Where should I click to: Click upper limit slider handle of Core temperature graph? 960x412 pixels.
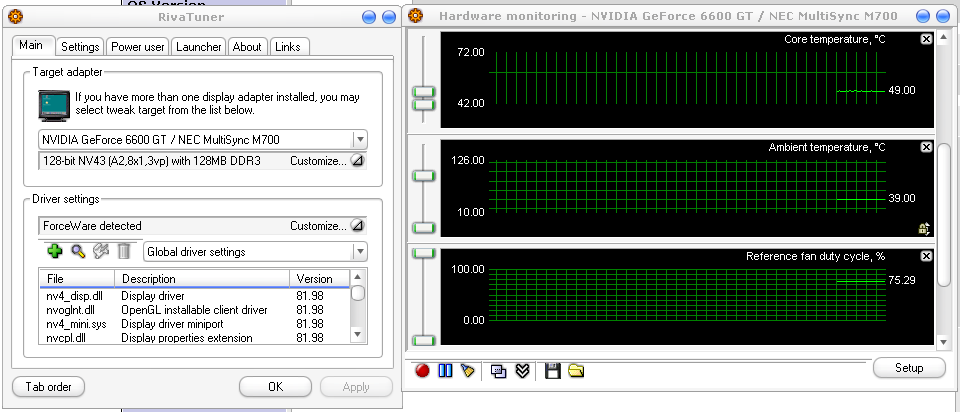click(424, 92)
